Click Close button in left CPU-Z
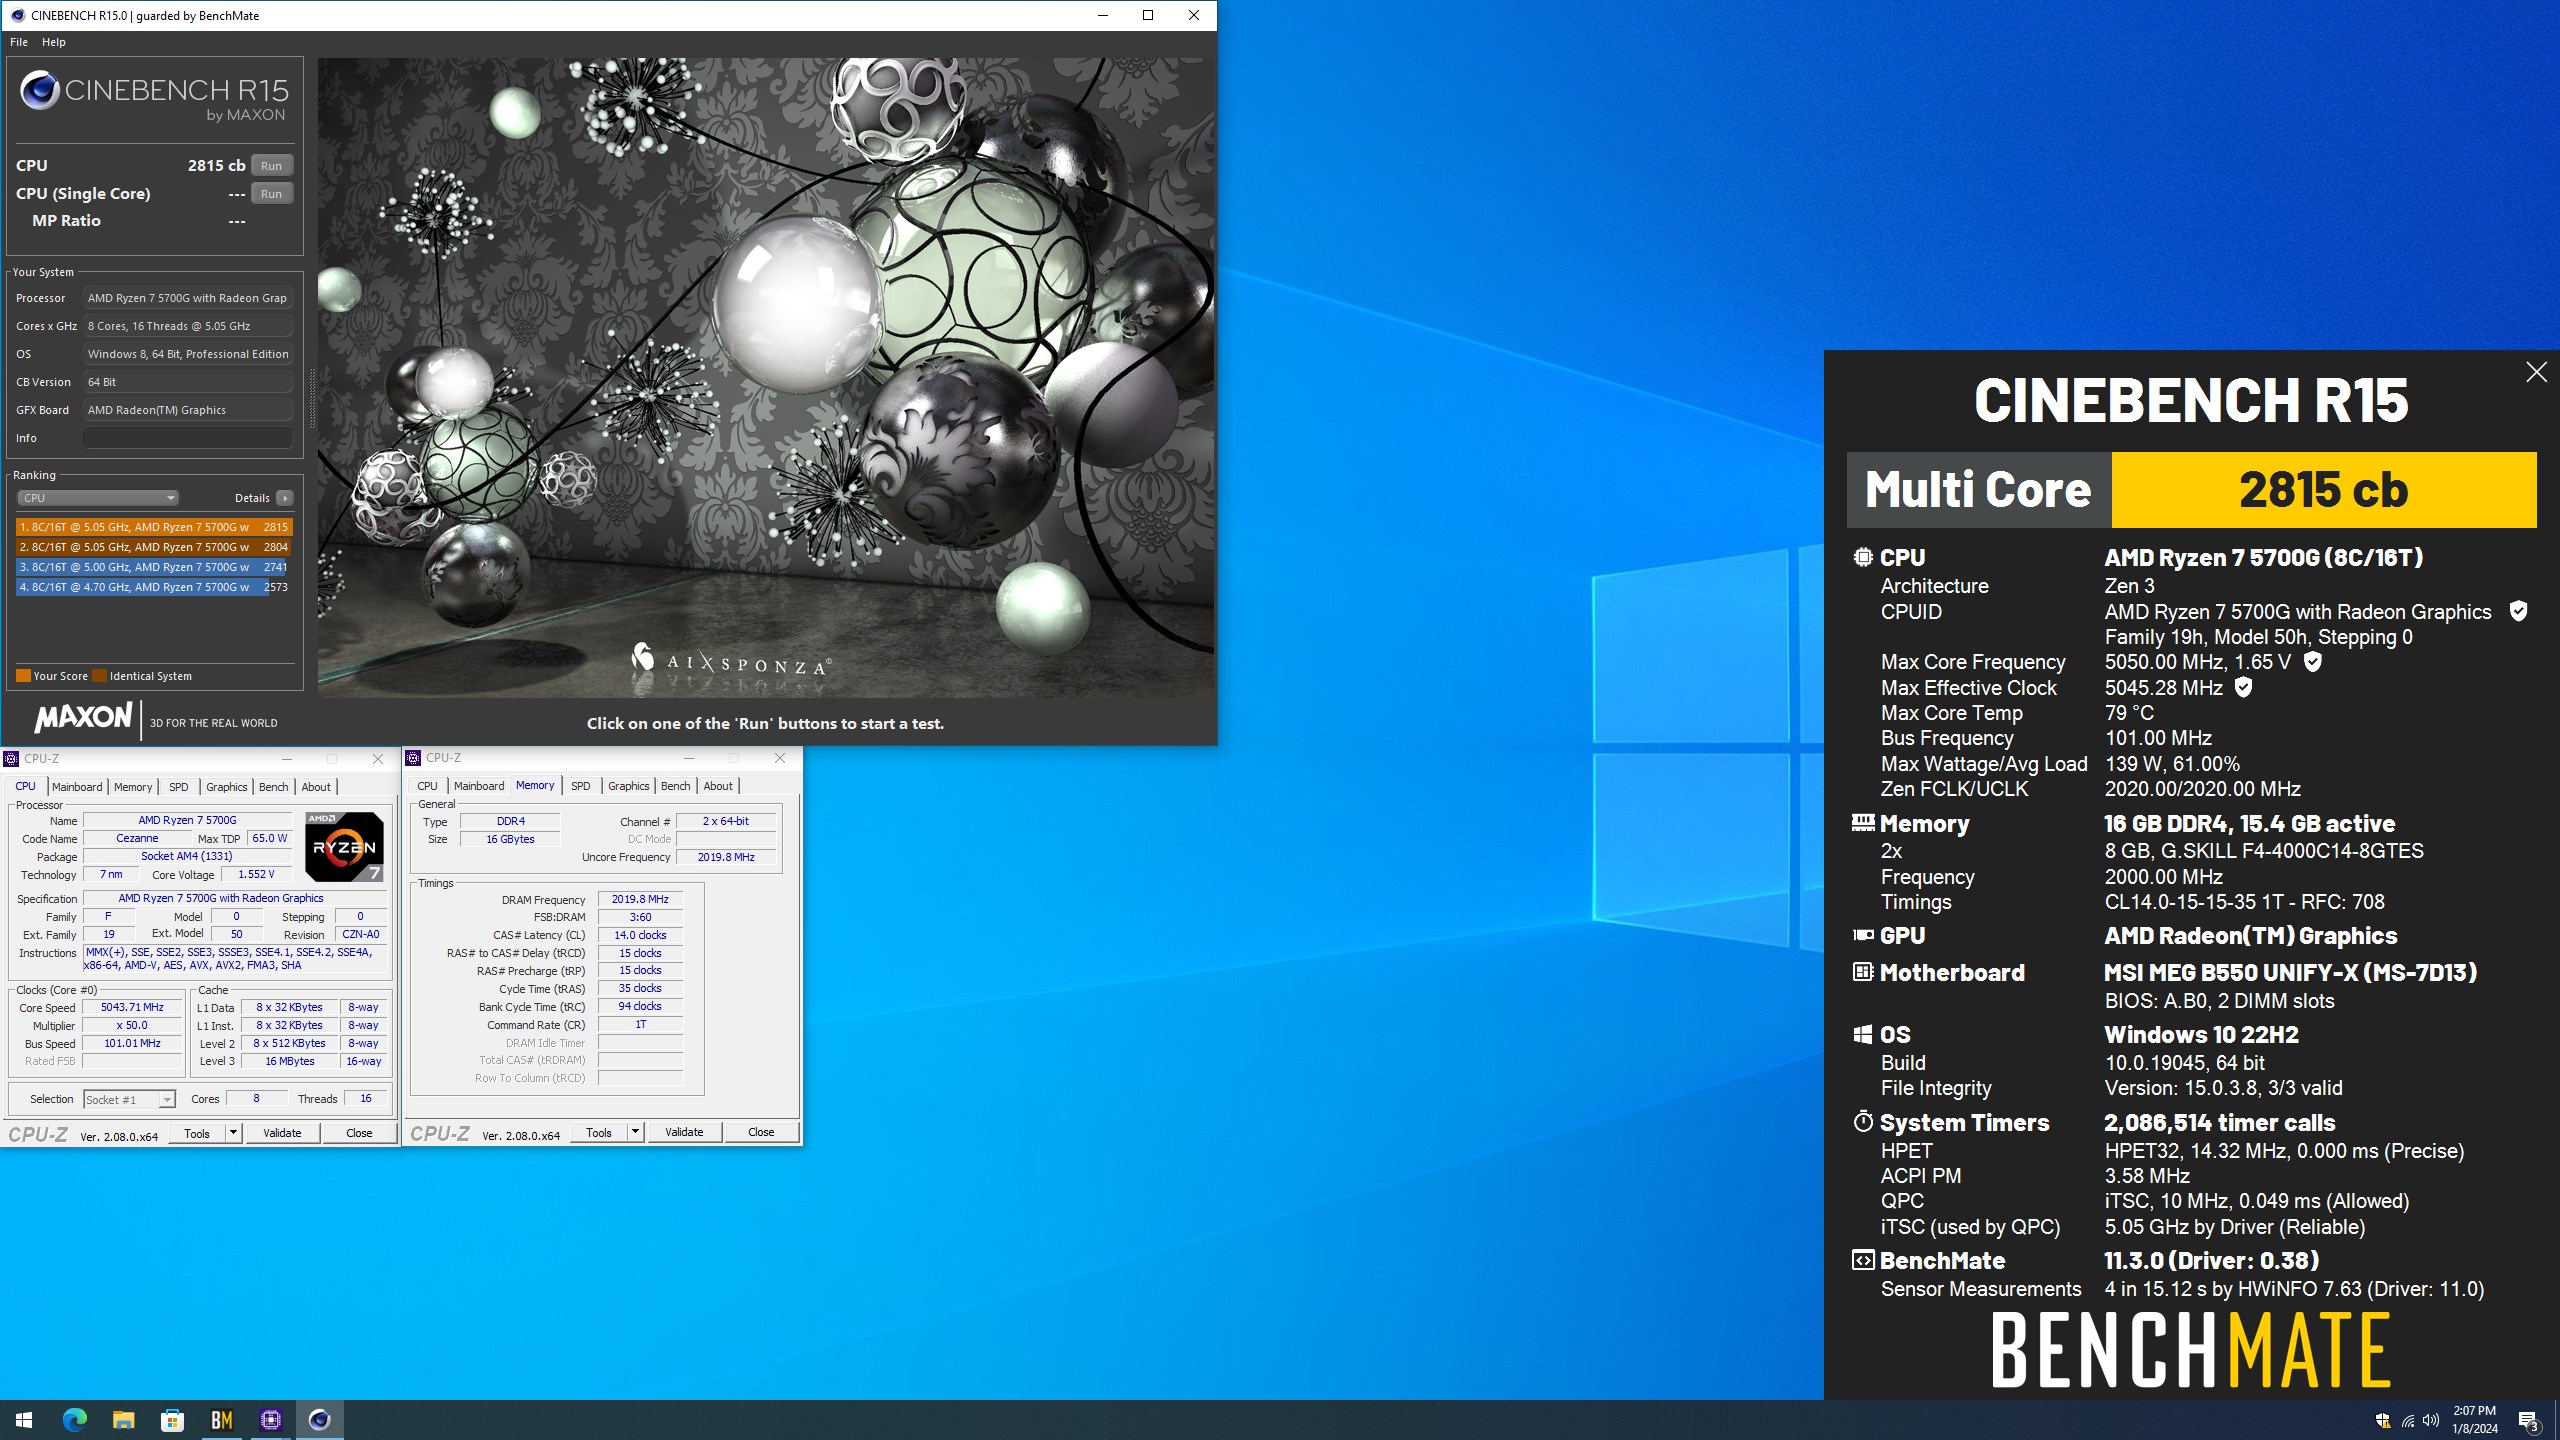The image size is (2560, 1440). [x=359, y=1133]
